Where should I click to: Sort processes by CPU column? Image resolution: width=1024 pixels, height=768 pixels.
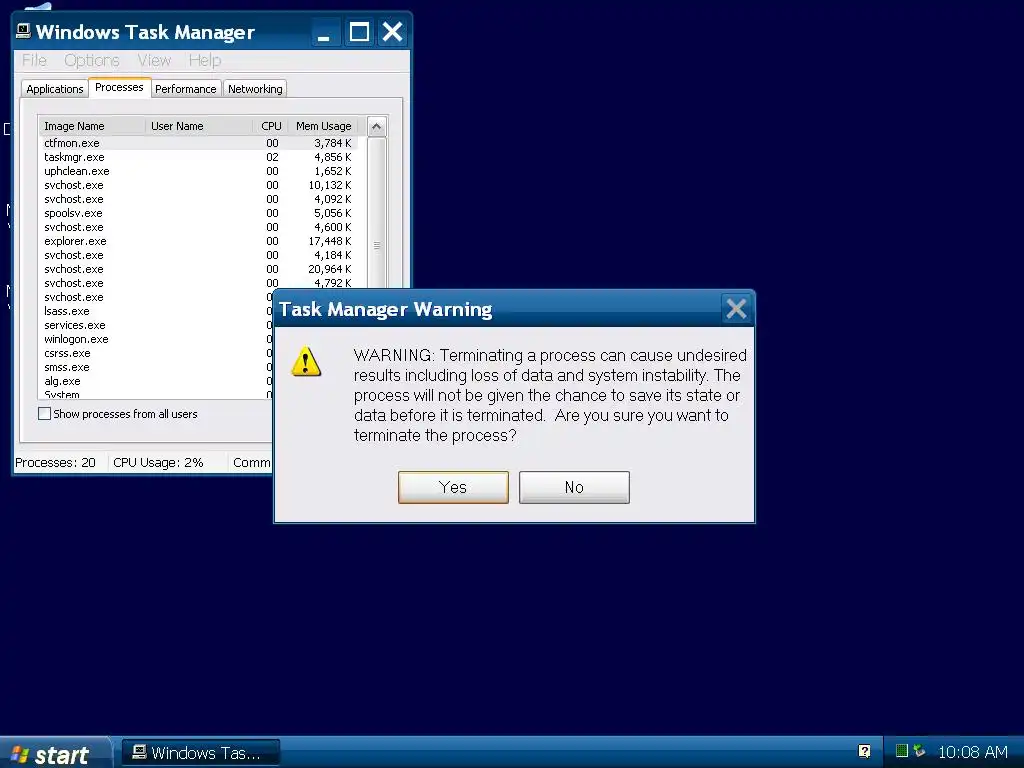tap(270, 126)
